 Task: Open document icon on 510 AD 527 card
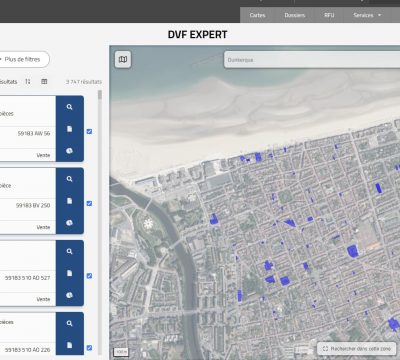pos(69,273)
